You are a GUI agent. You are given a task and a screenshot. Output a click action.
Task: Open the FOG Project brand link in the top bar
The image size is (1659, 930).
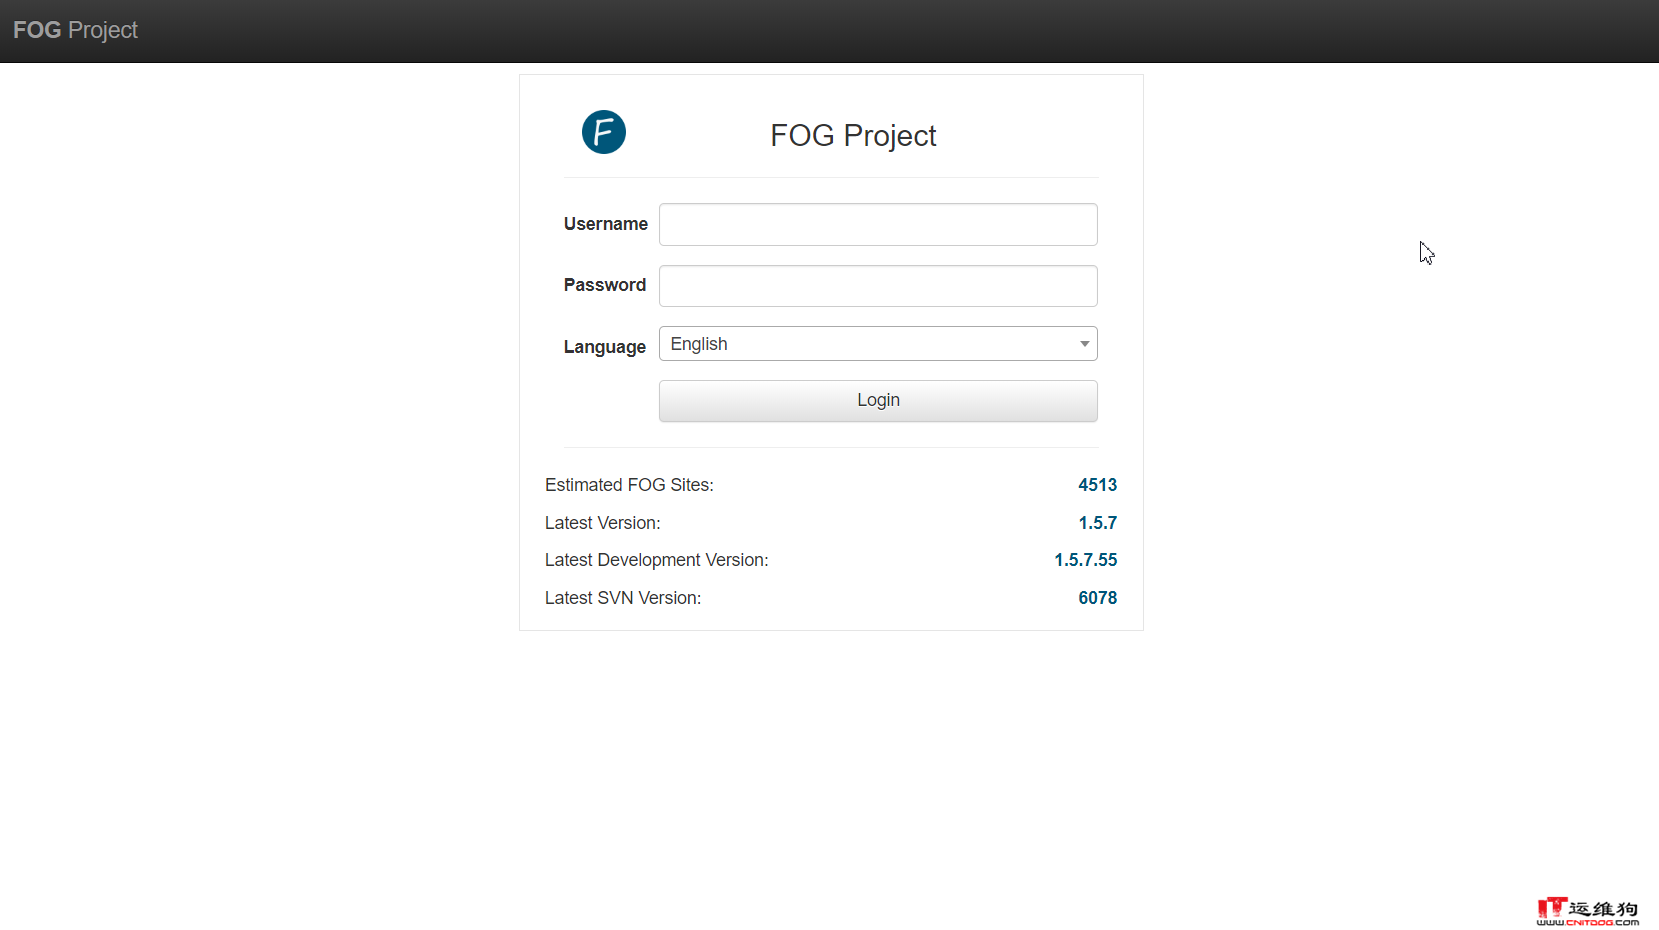pos(75,30)
